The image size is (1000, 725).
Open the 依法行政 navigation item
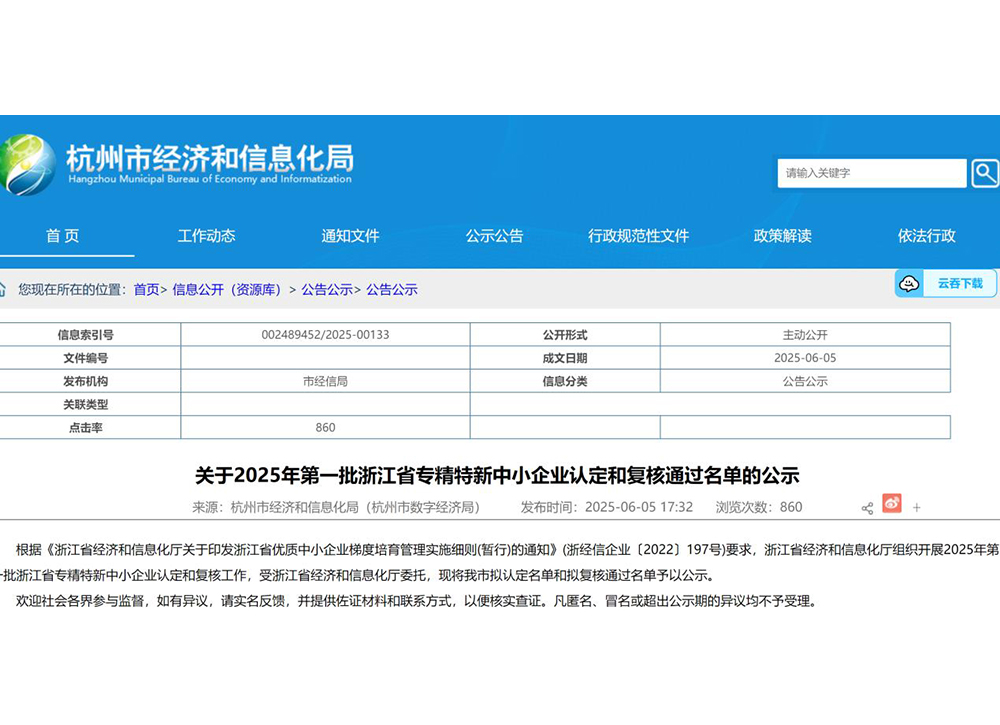pyautogui.click(x=926, y=236)
